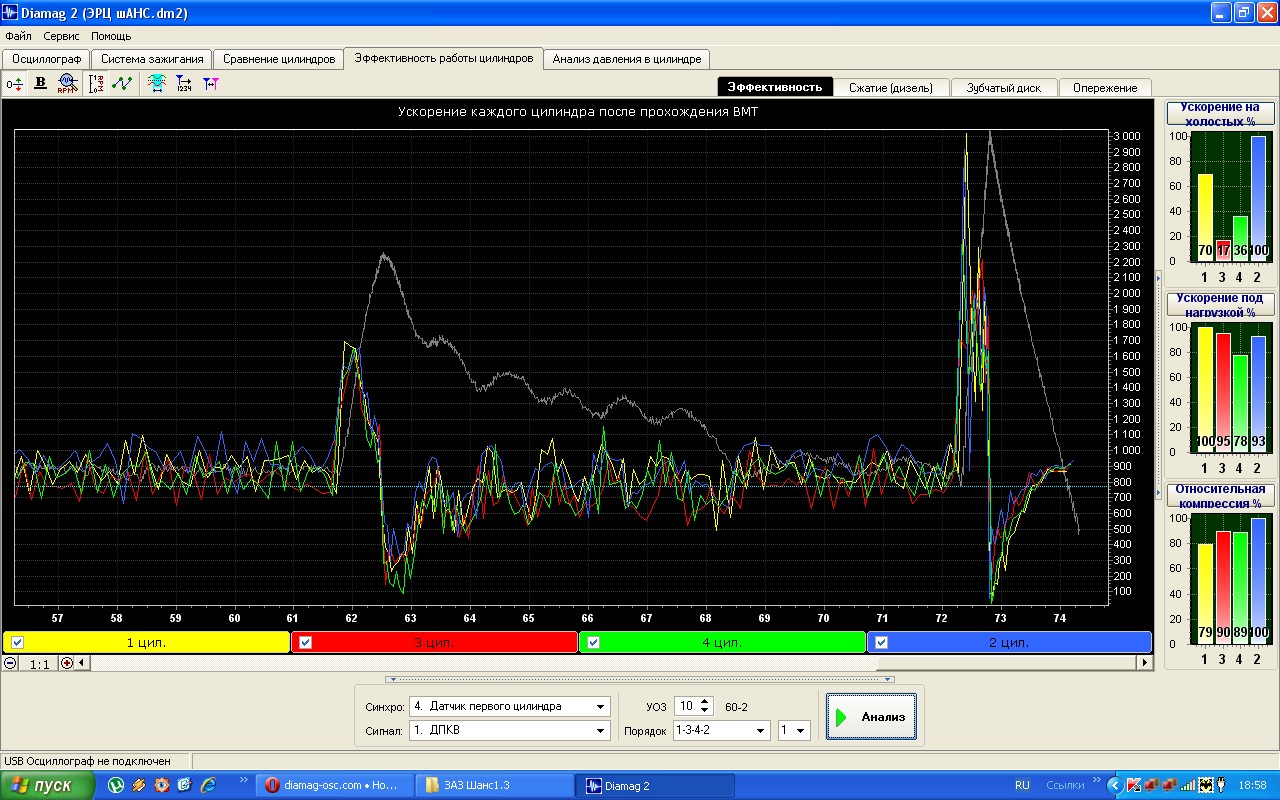Viewport: 1280px width, 800px height.
Task: Open the Синхро dropdown
Action: (x=601, y=707)
